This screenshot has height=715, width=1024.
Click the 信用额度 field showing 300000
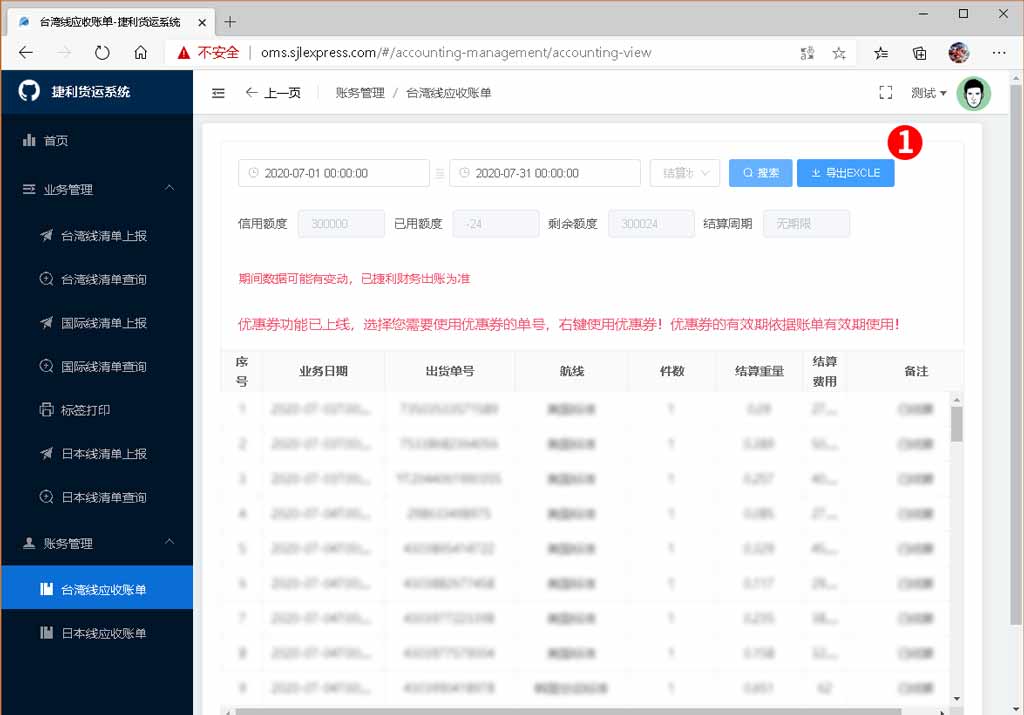pyautogui.click(x=341, y=224)
